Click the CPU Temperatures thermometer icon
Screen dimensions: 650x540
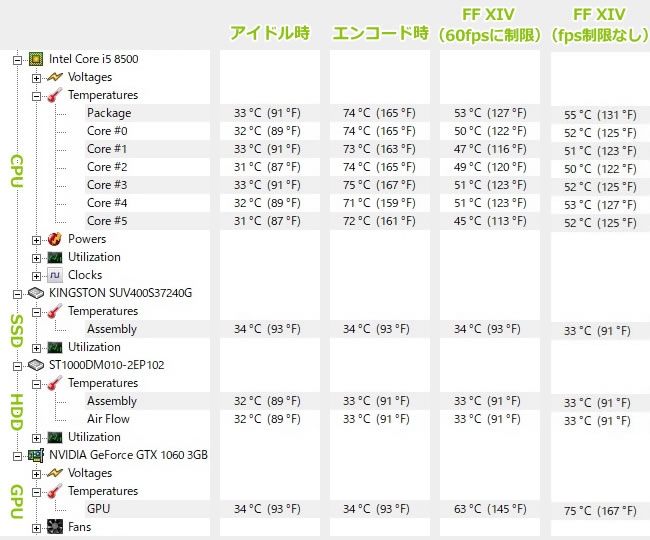[55, 95]
